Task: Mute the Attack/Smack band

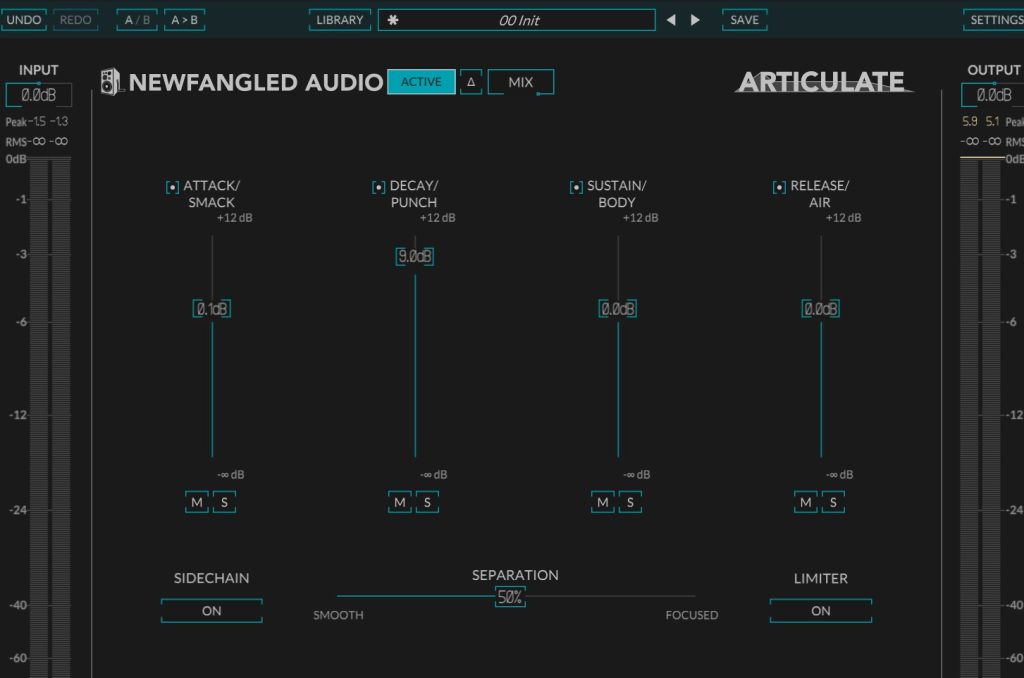Action: point(197,502)
